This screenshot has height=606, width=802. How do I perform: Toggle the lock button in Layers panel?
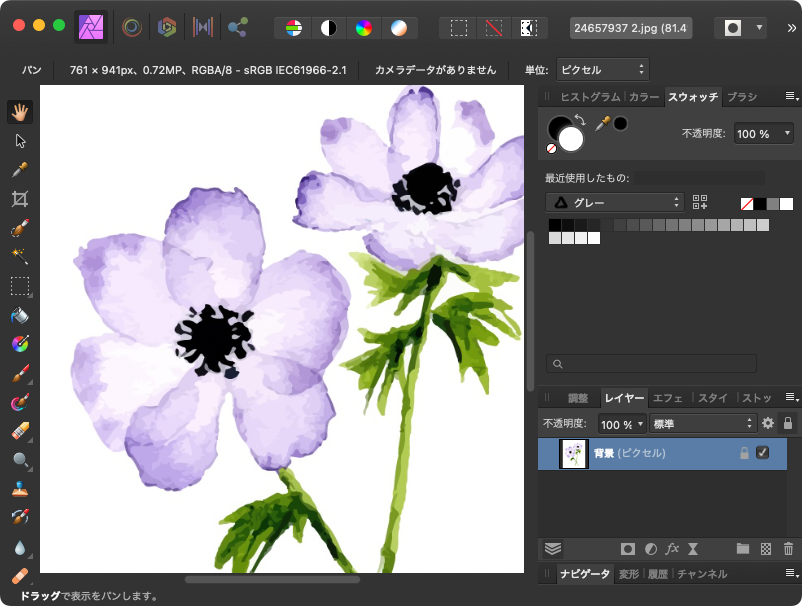click(x=788, y=424)
